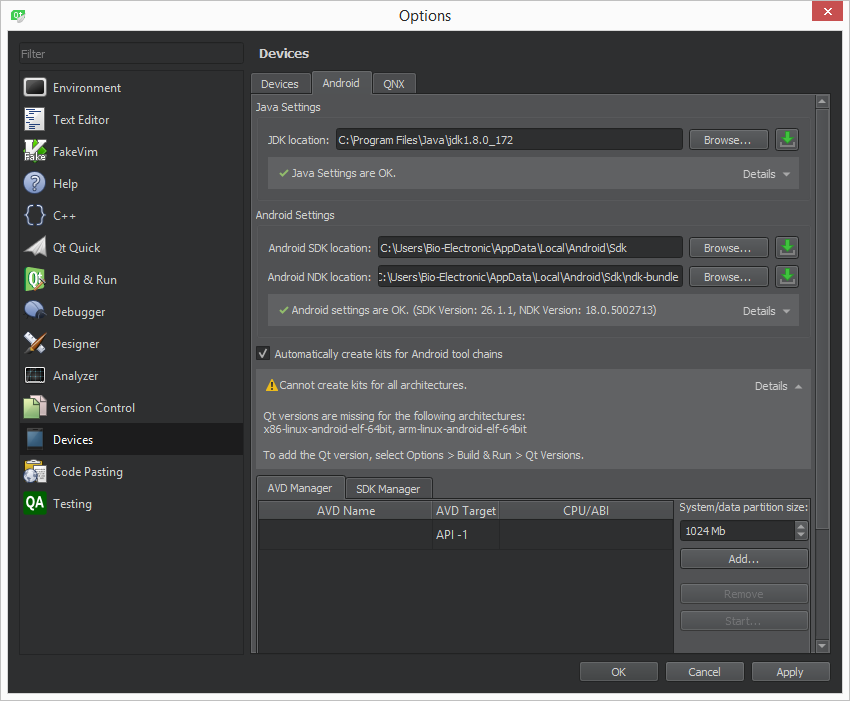
Task: Click the Add... AVD button
Action: 743,559
